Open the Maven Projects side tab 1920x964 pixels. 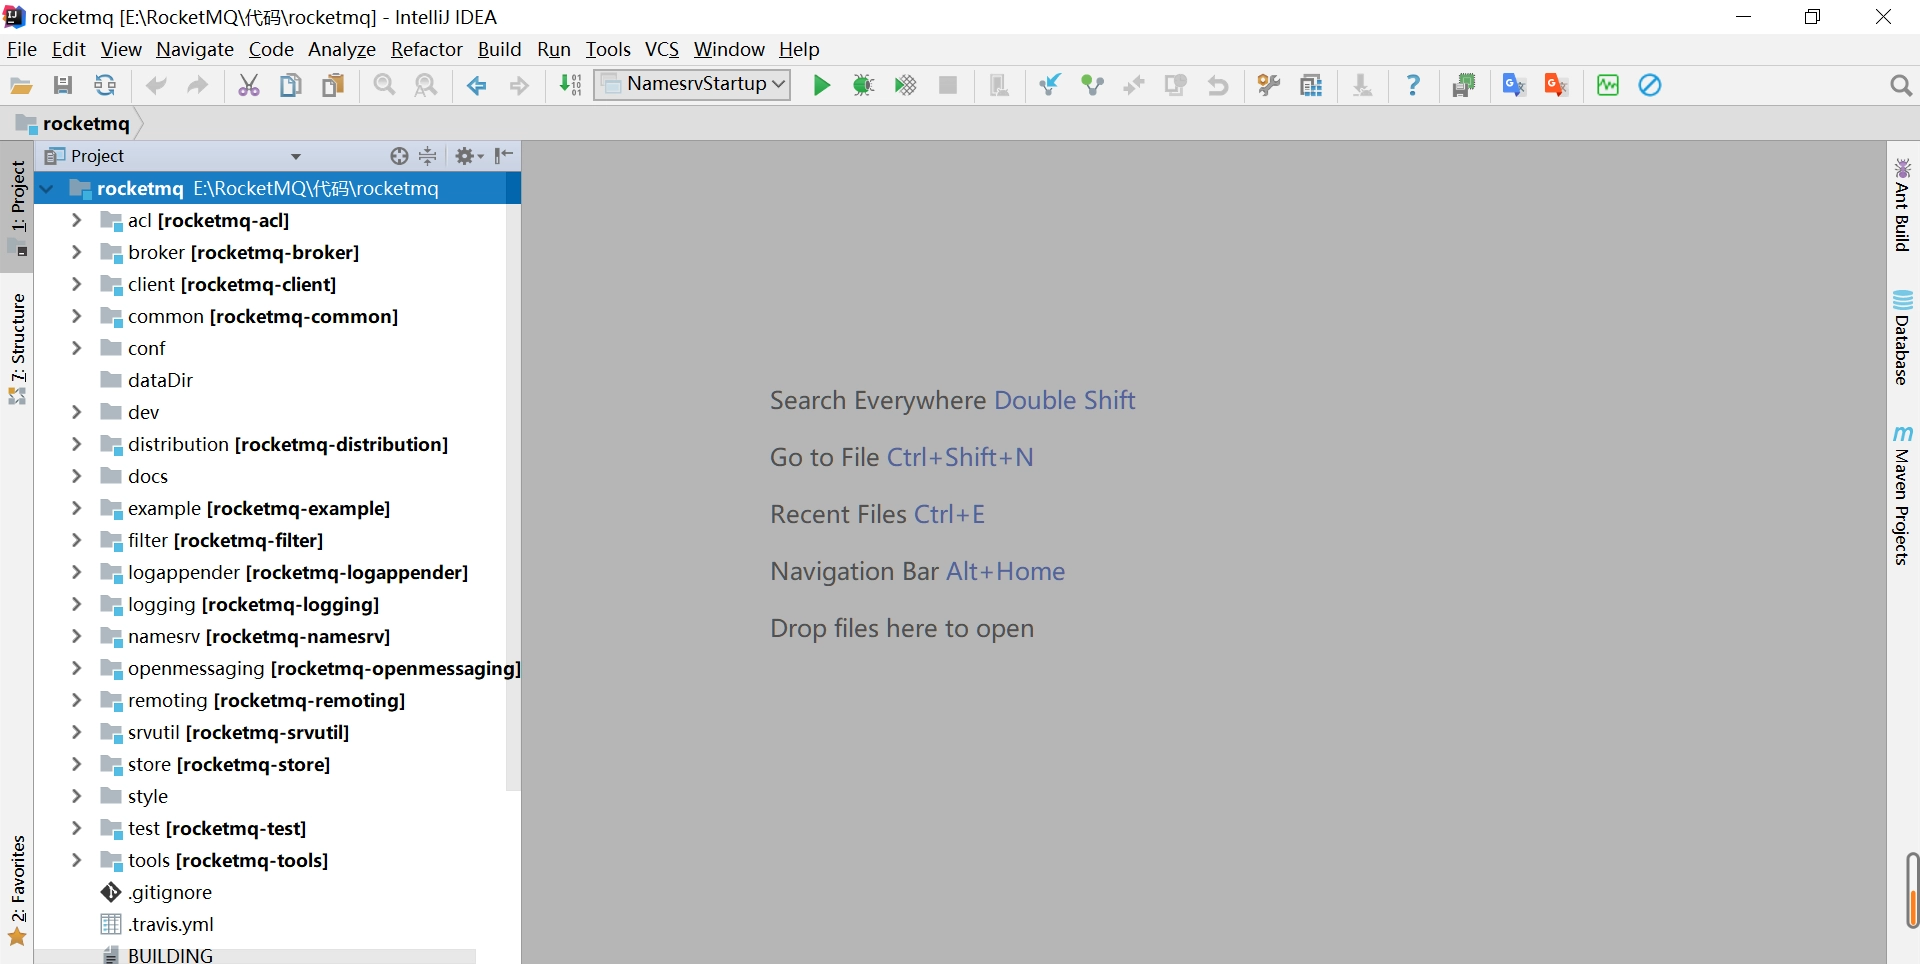tap(1902, 495)
